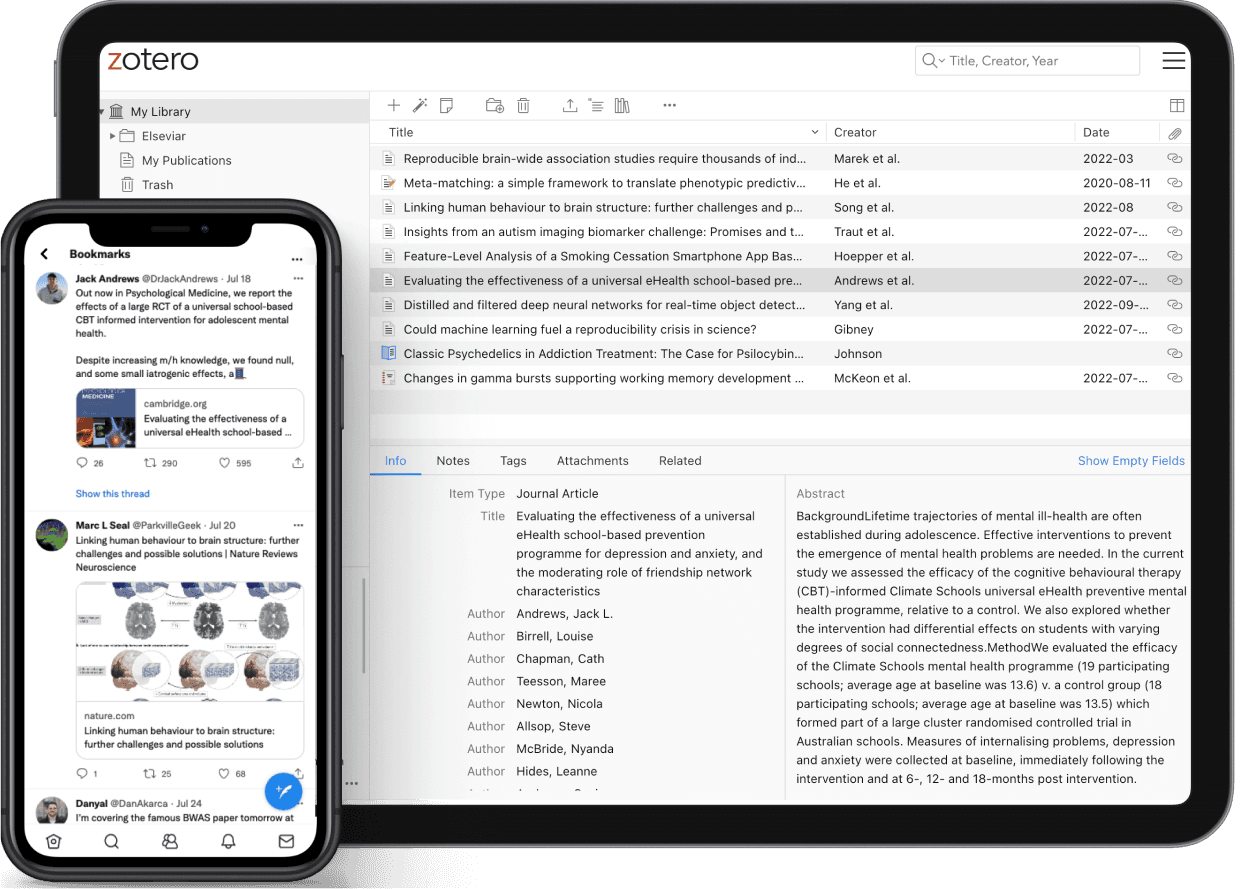Viewport: 1252px width, 889px height.
Task: Open the Bookmarks header ellipsis menu
Action: pyautogui.click(x=297, y=258)
